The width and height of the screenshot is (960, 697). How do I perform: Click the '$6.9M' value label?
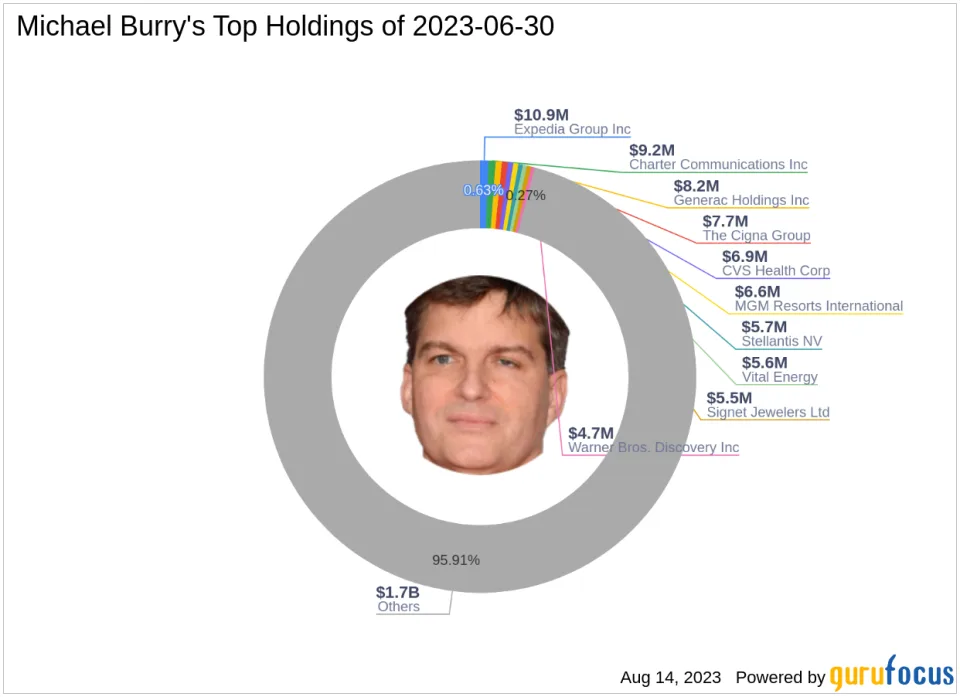[744, 257]
